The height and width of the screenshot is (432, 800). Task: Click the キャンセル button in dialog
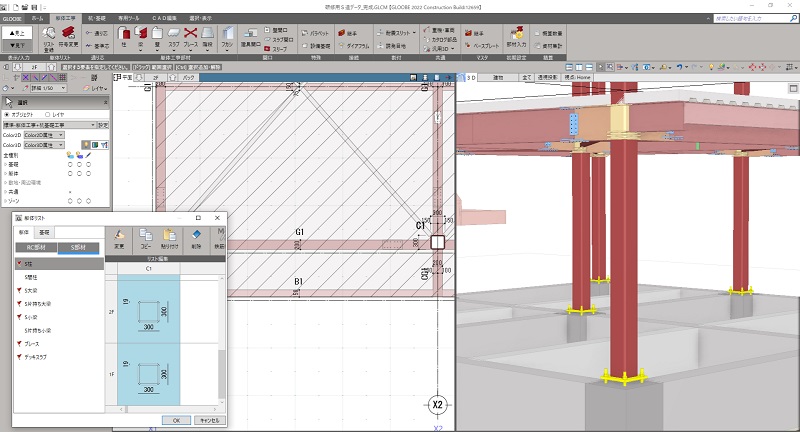tap(210, 420)
